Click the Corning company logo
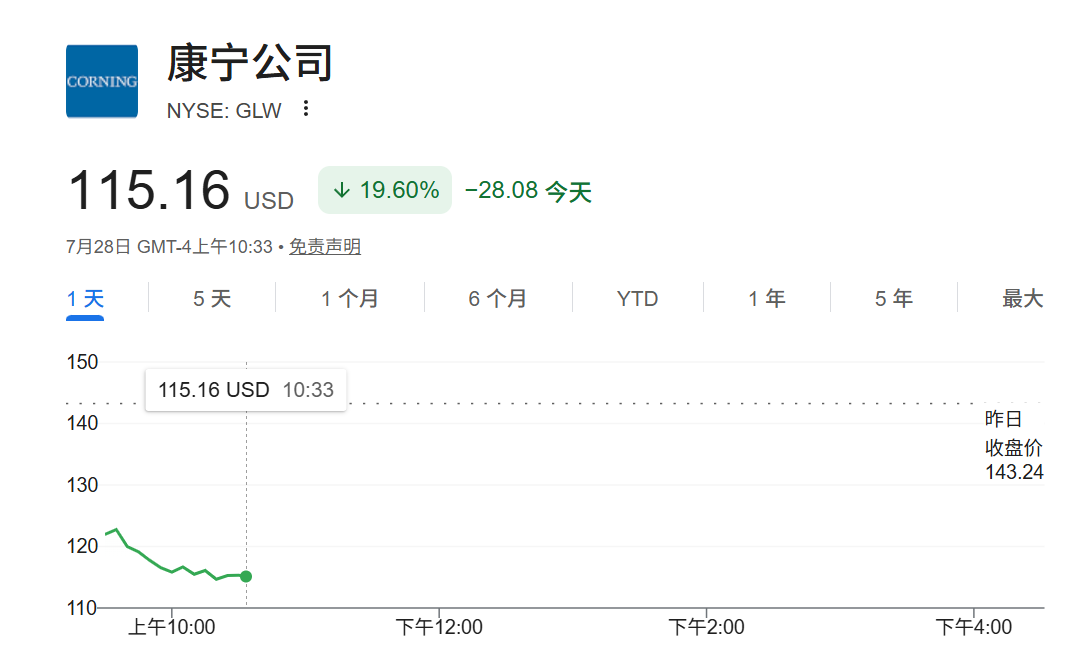The width and height of the screenshot is (1071, 657). click(102, 81)
